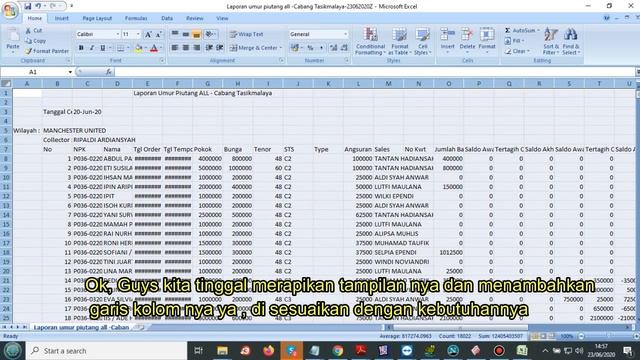
Task: Toggle bold formatting
Action: click(x=81, y=48)
